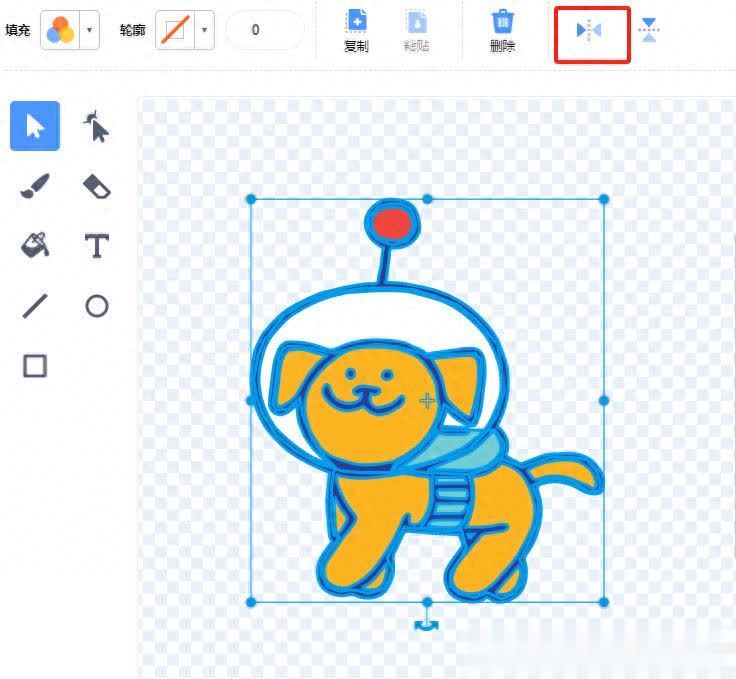
Task: Click the rotation handle below the selection
Action: click(x=427, y=625)
